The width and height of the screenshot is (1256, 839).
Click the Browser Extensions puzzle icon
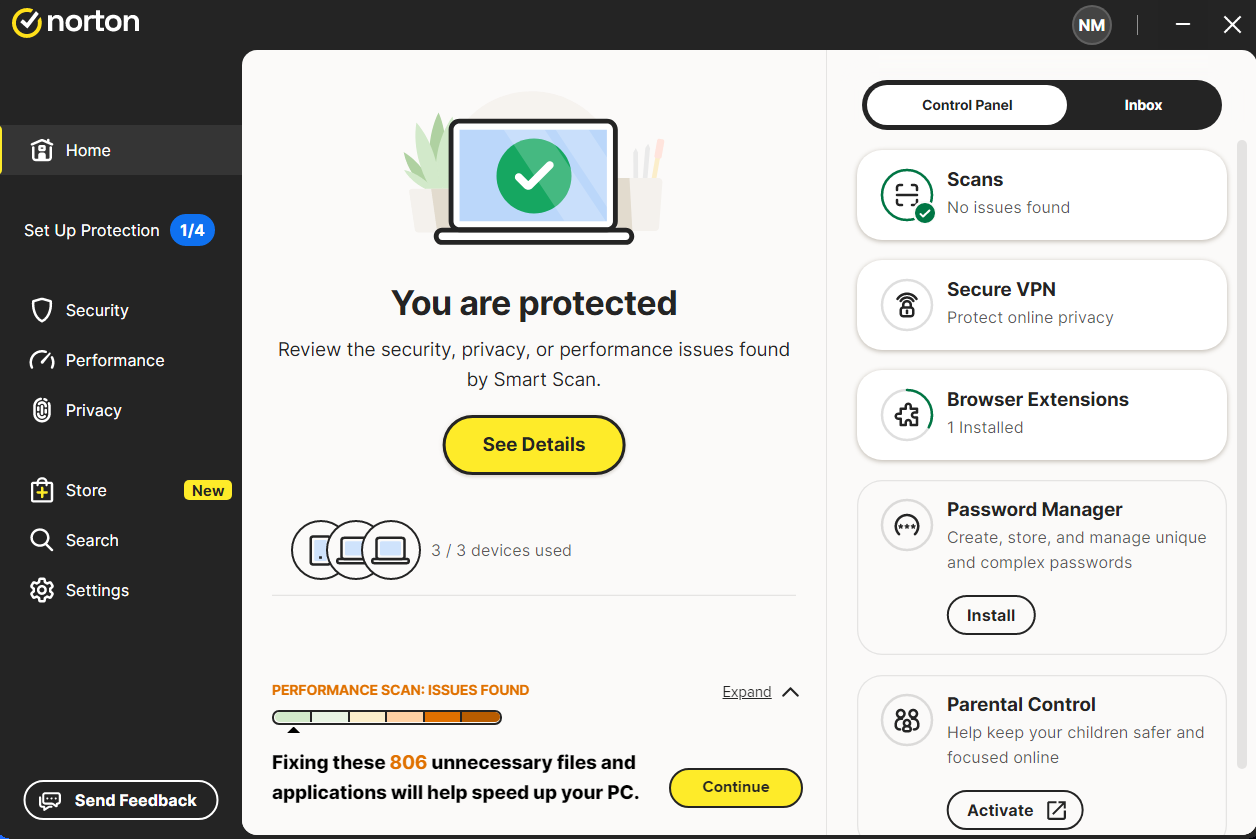(907, 415)
